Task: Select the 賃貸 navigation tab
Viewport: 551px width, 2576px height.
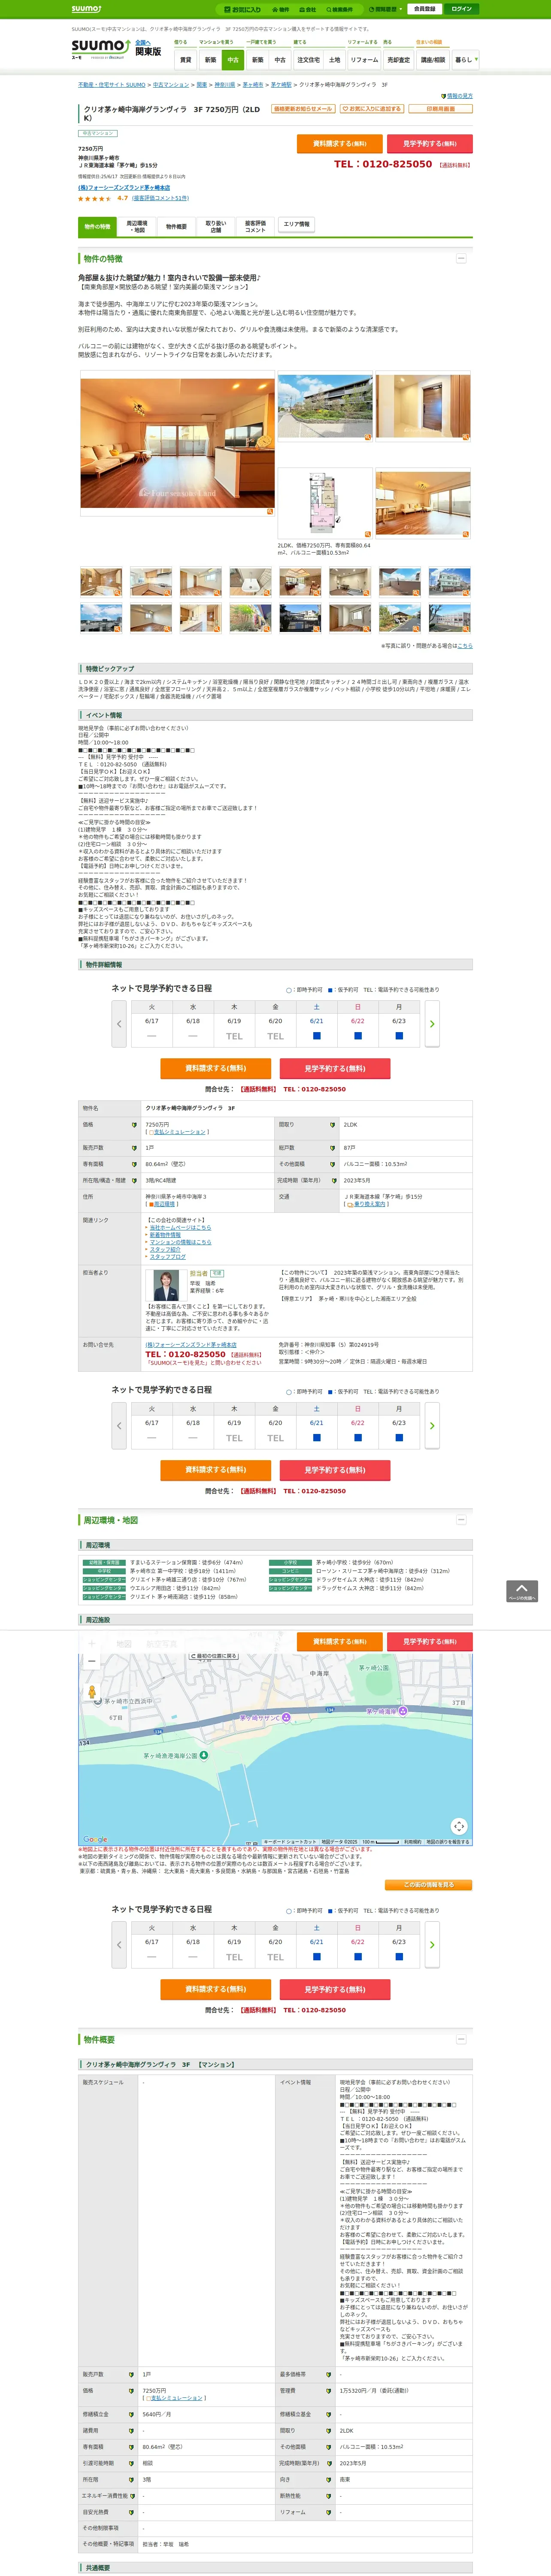Action: [x=185, y=60]
